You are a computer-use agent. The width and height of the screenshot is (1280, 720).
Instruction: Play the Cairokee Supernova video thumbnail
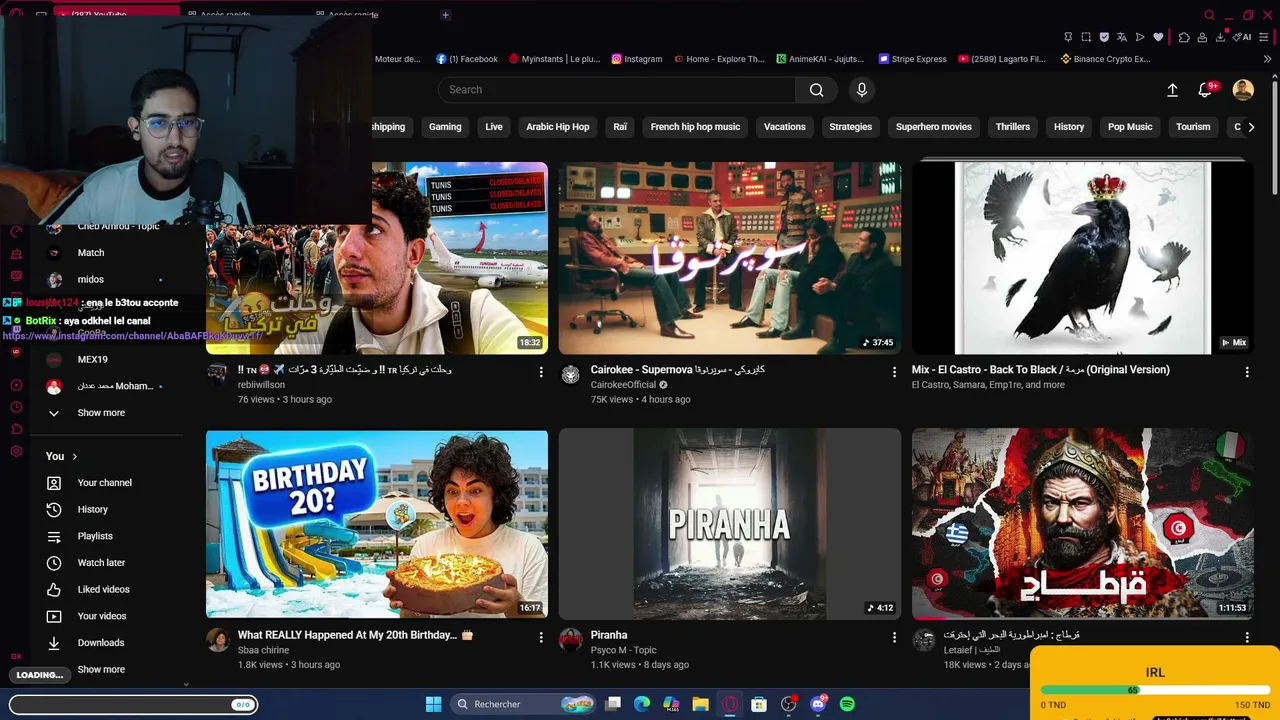click(730, 258)
